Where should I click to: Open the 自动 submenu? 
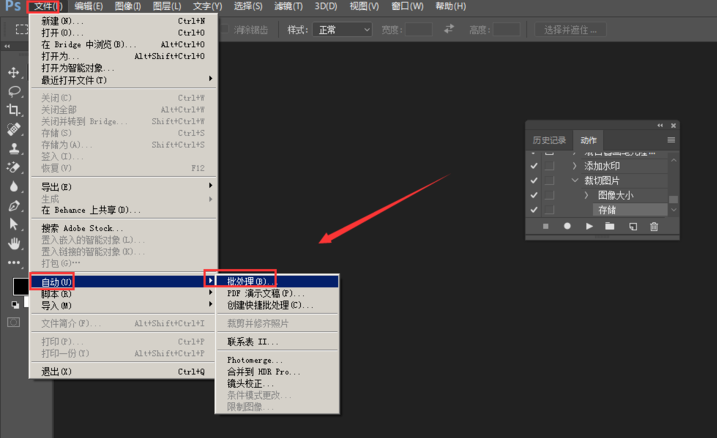pyautogui.click(x=122, y=282)
